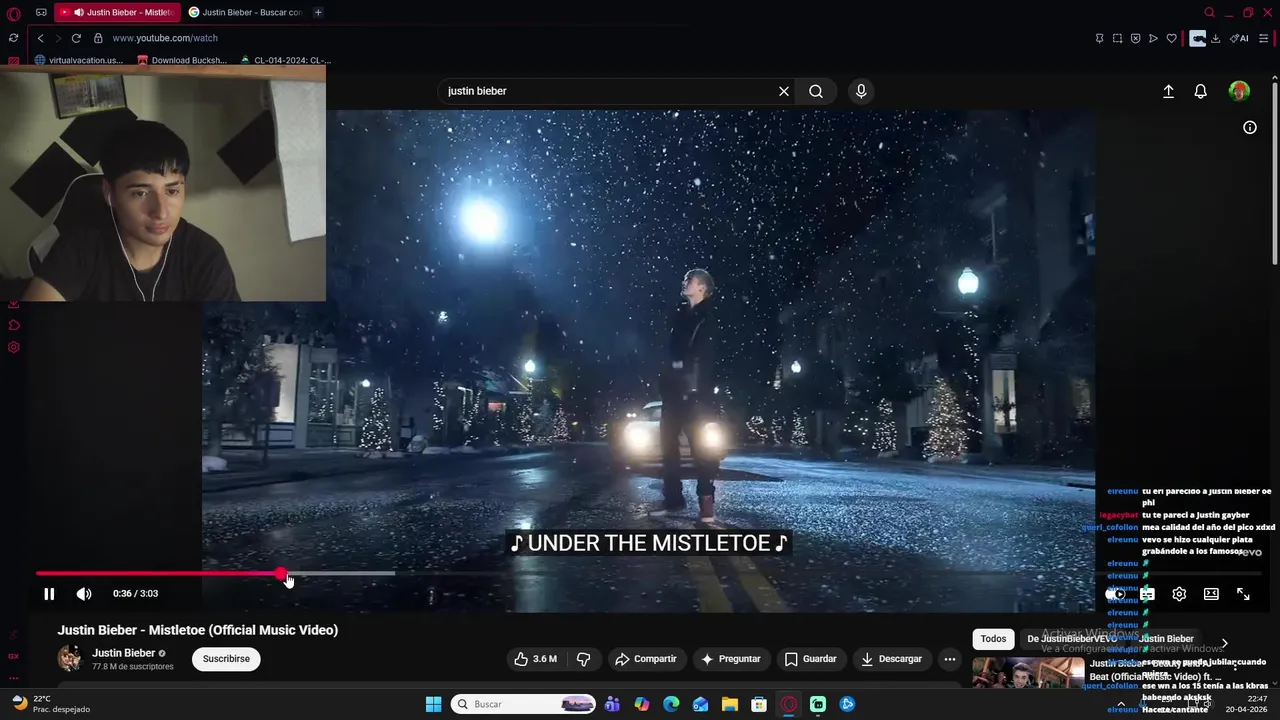Viewport: 1280px width, 720px height.
Task: Open the Download Bucksh... bookmark
Action: click(182, 60)
